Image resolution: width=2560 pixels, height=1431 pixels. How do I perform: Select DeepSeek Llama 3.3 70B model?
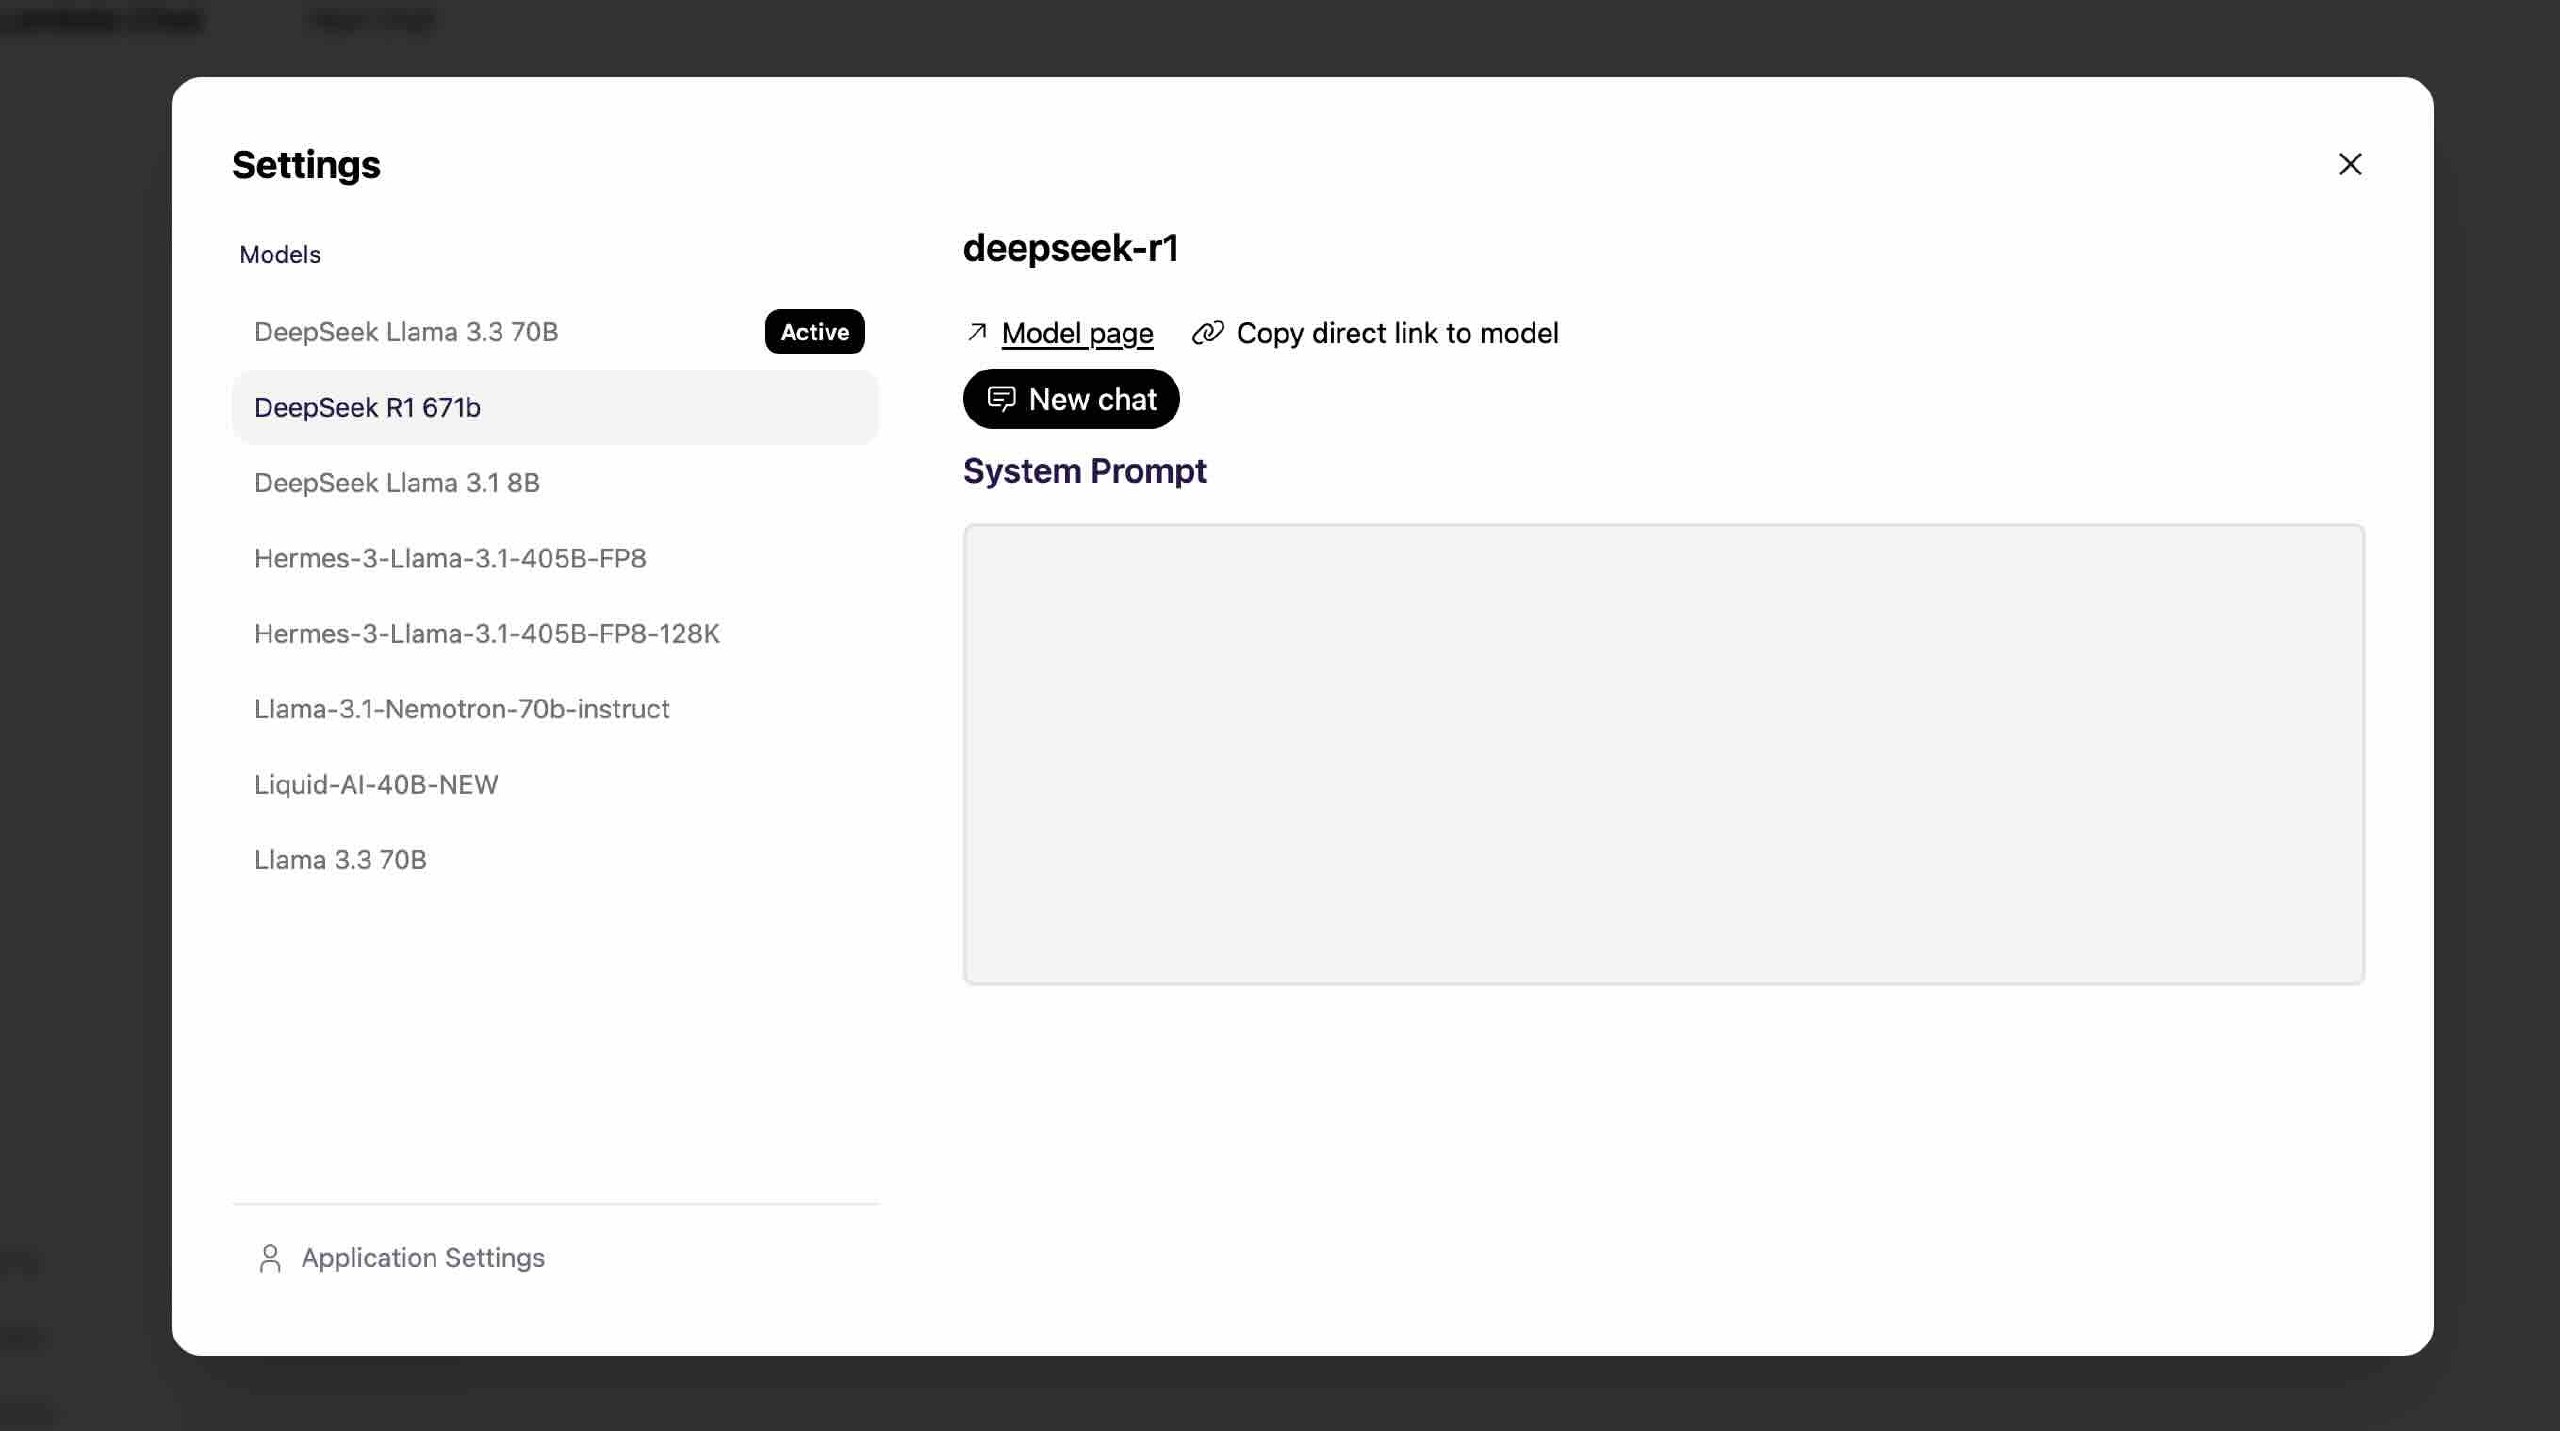555,332
